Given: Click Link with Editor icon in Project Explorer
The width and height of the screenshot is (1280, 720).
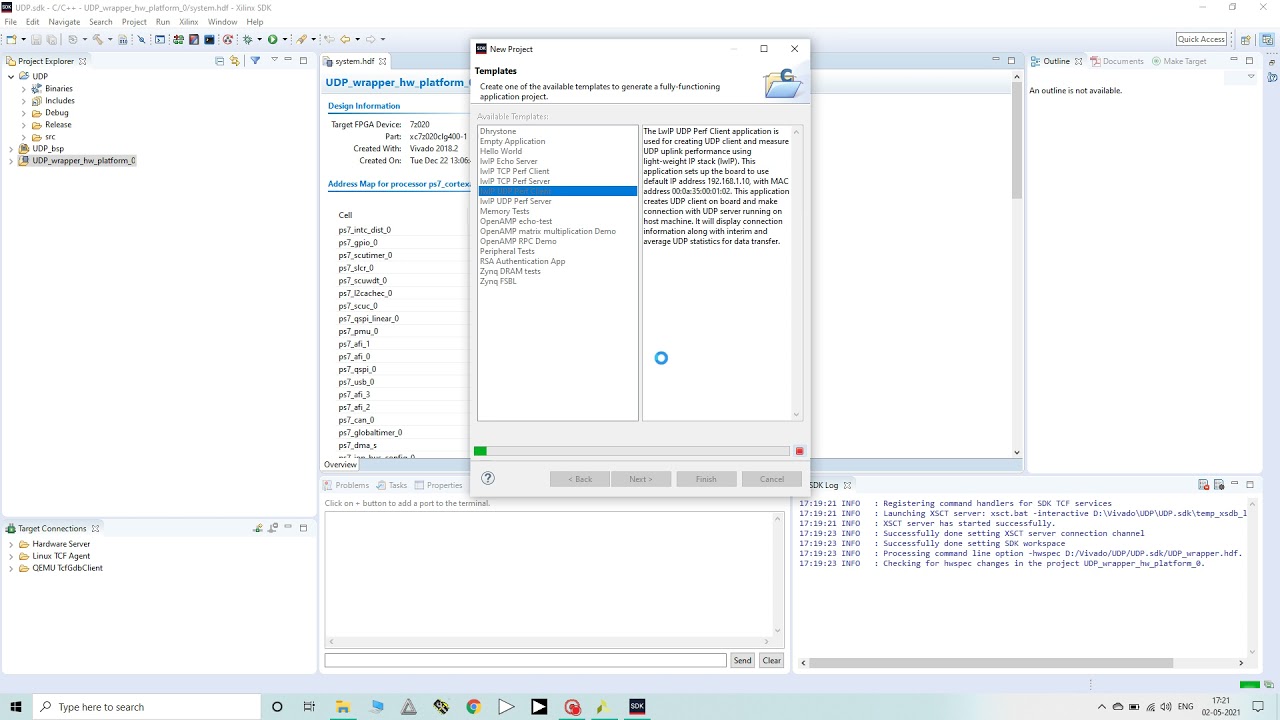Looking at the screenshot, I should [234, 61].
